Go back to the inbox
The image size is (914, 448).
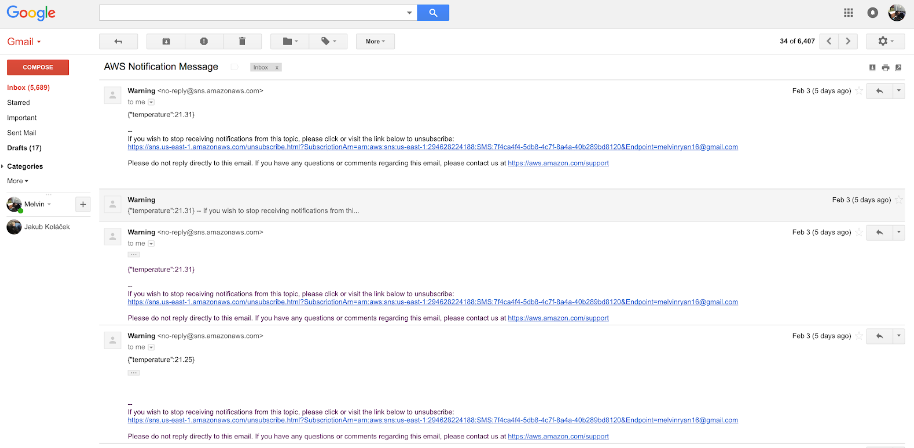click(x=118, y=41)
